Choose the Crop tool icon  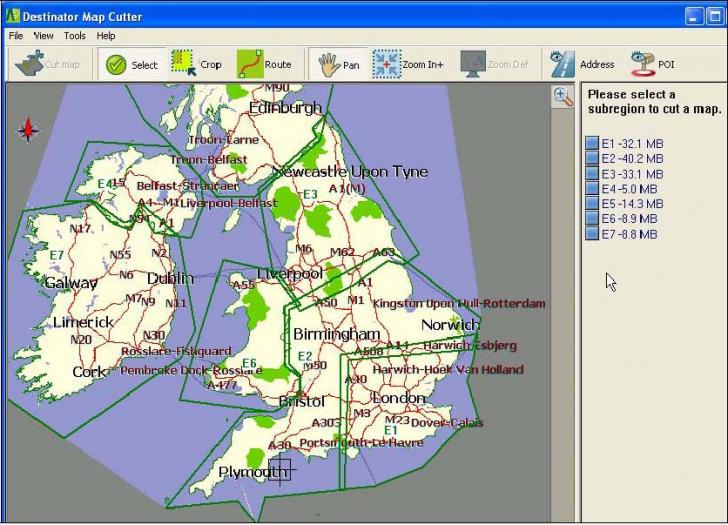click(x=183, y=63)
